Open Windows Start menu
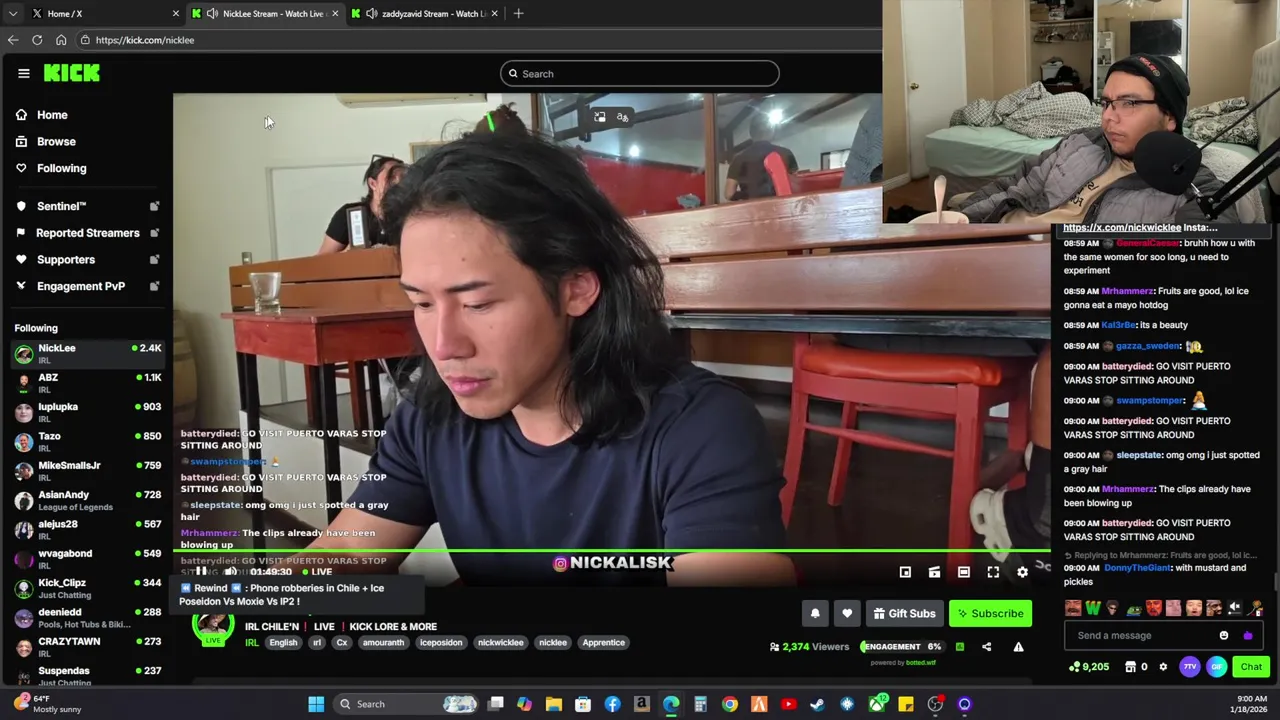This screenshot has width=1280, height=720. click(316, 704)
